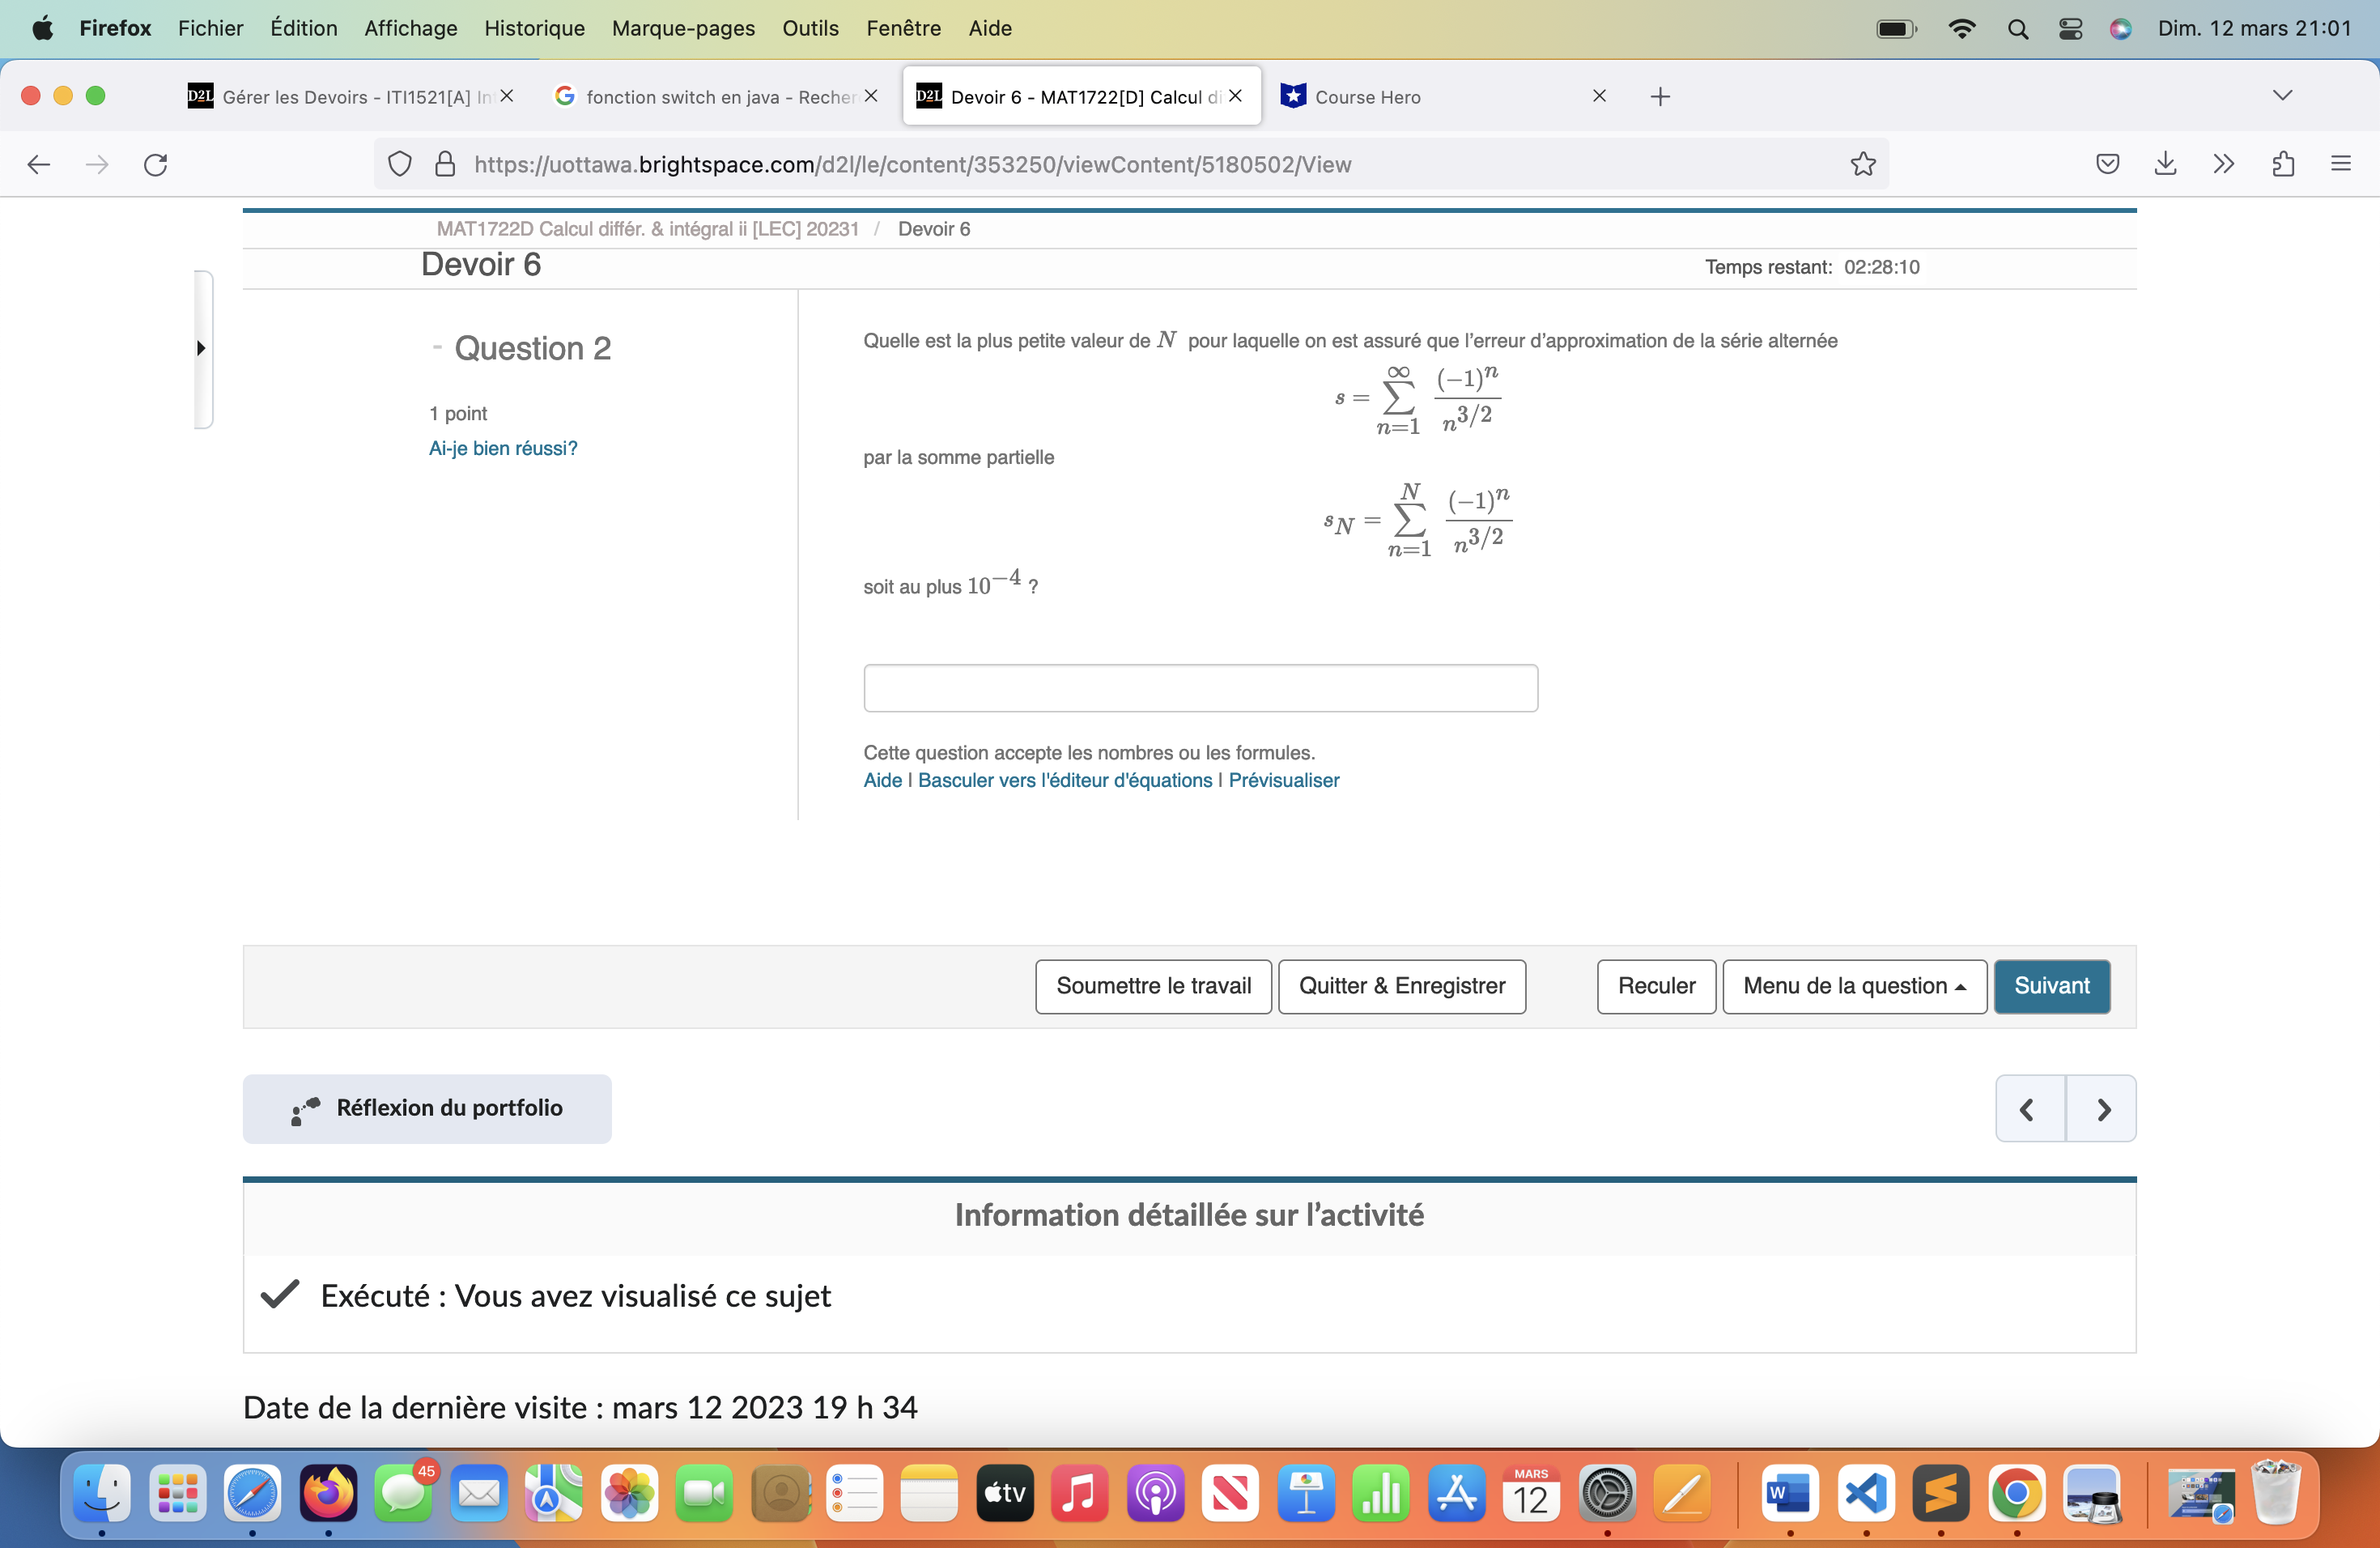Expand the left quiz sidebar panel
Screen dimensions: 2380x1548
point(201,349)
